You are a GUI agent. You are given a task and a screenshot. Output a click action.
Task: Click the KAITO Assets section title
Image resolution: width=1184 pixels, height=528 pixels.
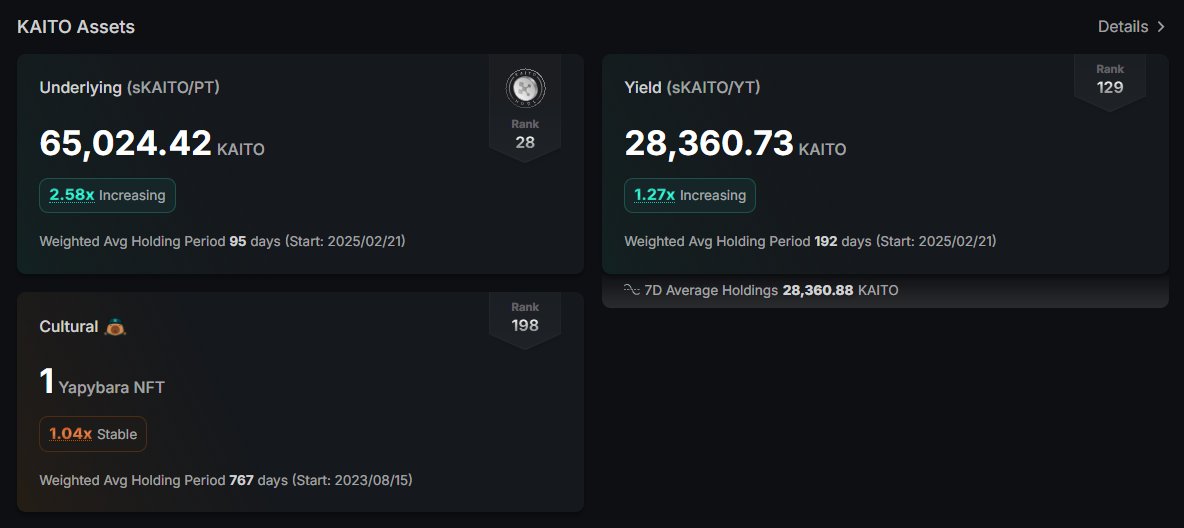tap(76, 27)
